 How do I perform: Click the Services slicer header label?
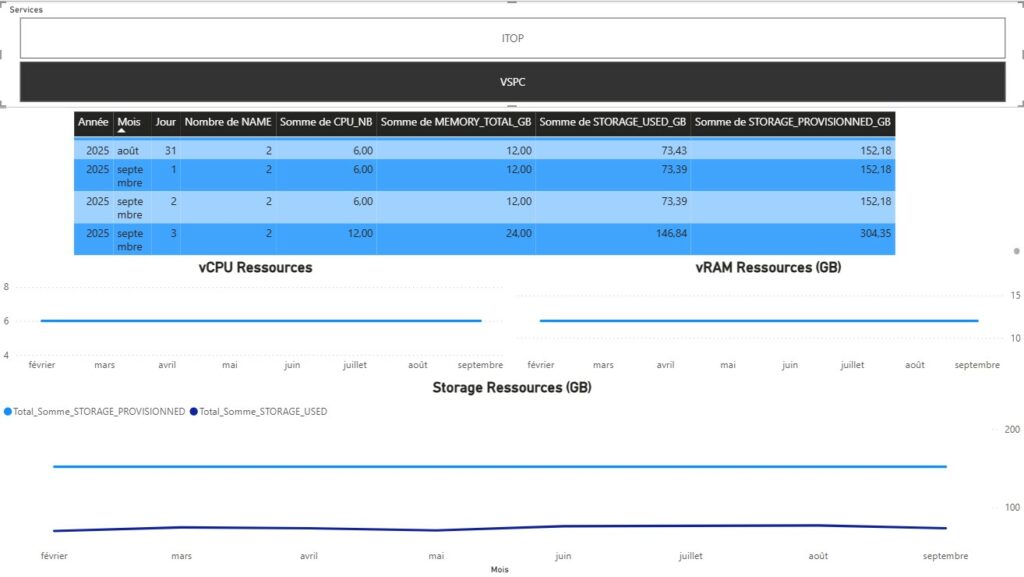pyautogui.click(x=26, y=9)
